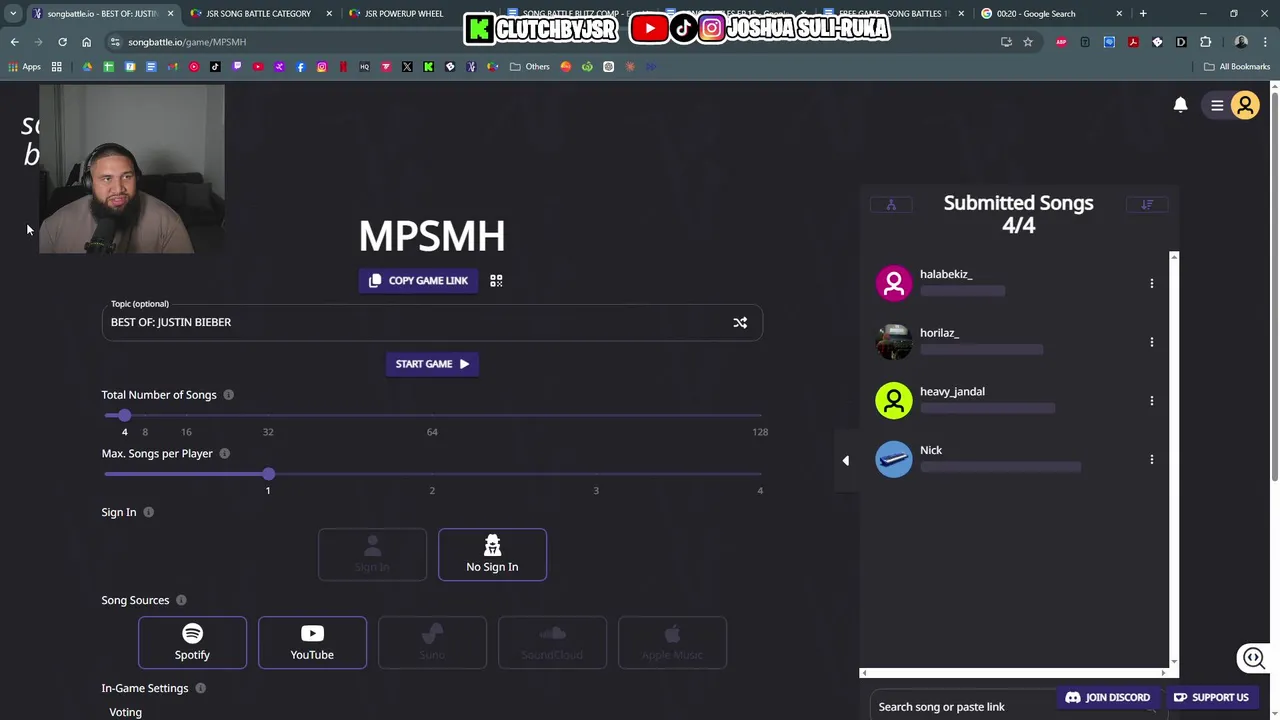The width and height of the screenshot is (1280, 720).
Task: Click the horilaz_ player avatar
Action: pos(894,342)
